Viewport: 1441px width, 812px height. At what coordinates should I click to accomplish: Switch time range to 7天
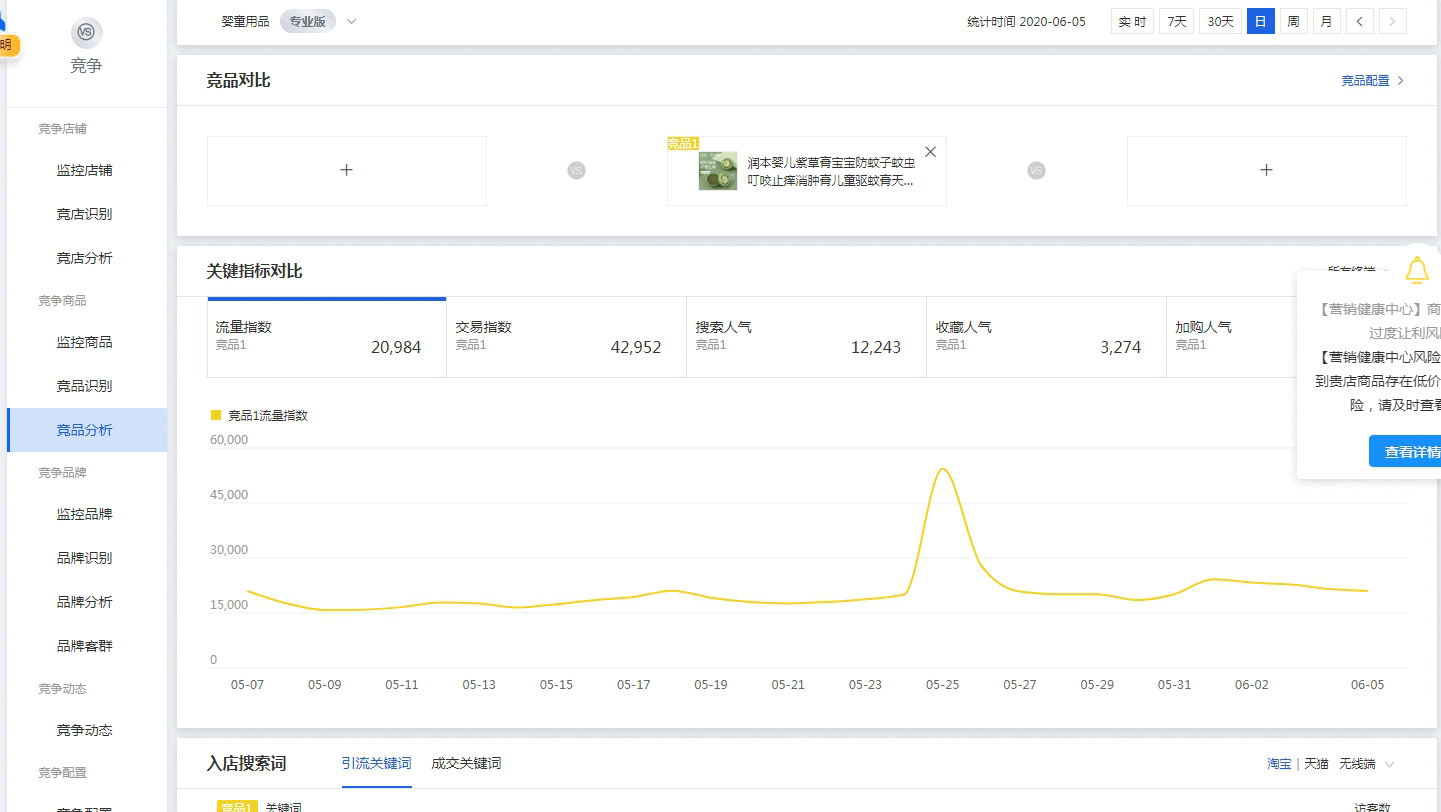pyautogui.click(x=1176, y=22)
